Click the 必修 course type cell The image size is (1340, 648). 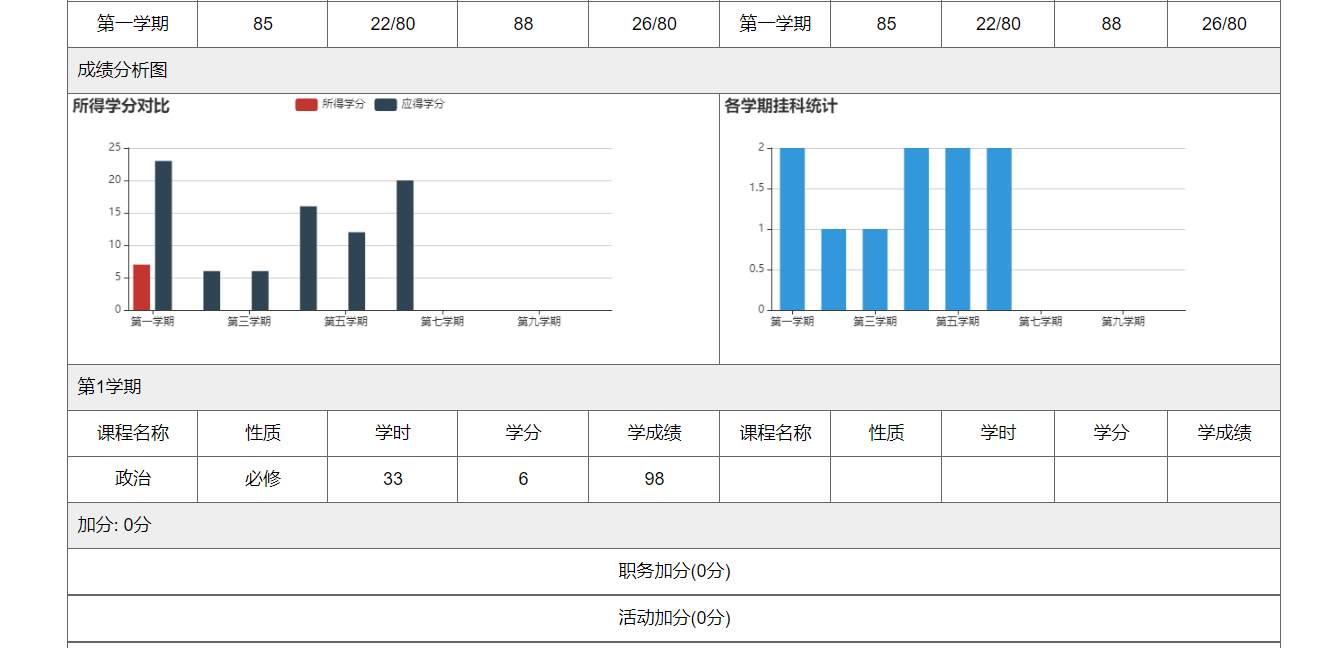click(262, 479)
